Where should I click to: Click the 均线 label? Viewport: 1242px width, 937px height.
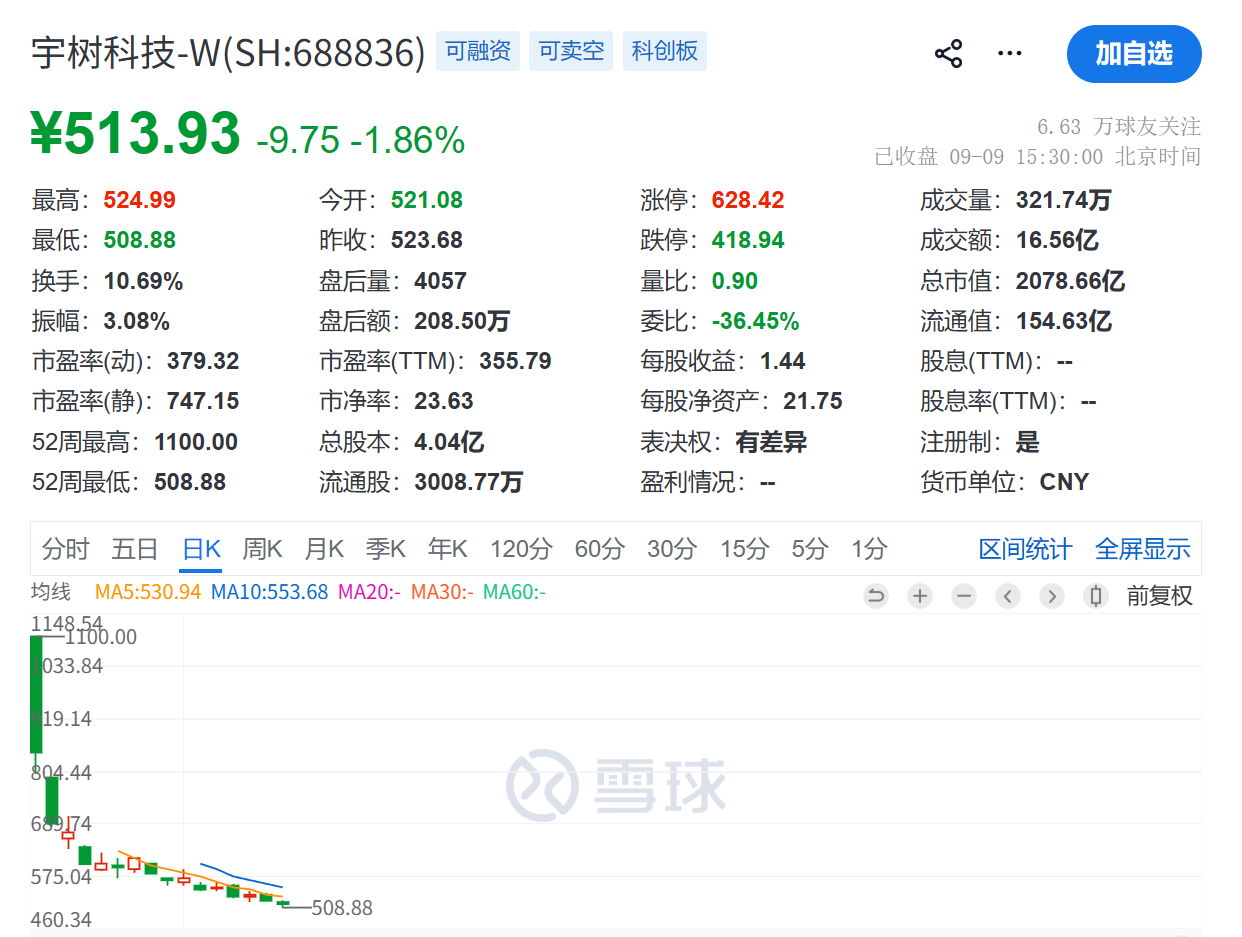(x=51, y=592)
